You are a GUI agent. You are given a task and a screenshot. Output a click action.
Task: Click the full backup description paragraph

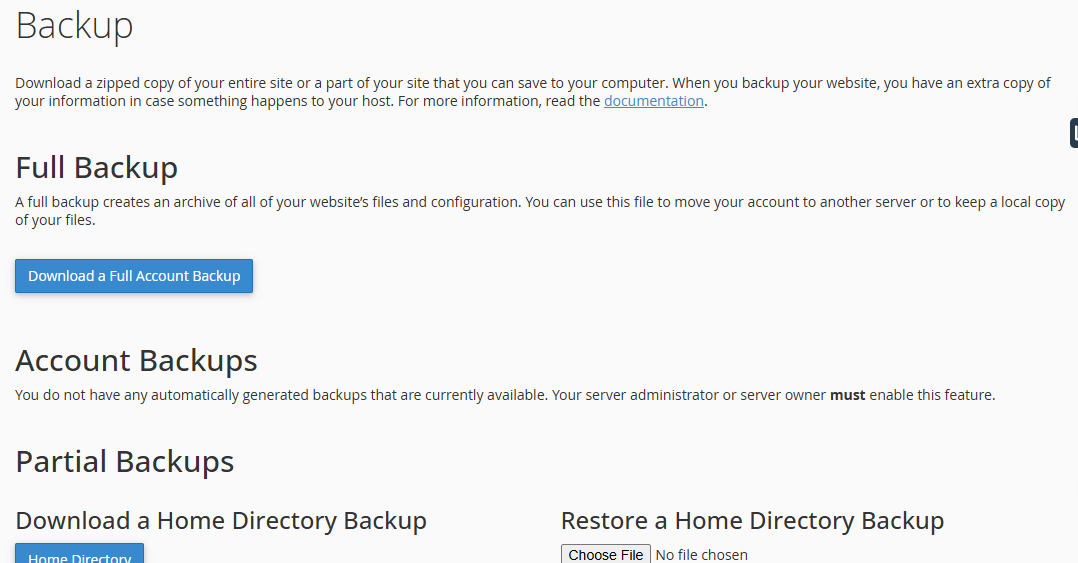[540, 211]
